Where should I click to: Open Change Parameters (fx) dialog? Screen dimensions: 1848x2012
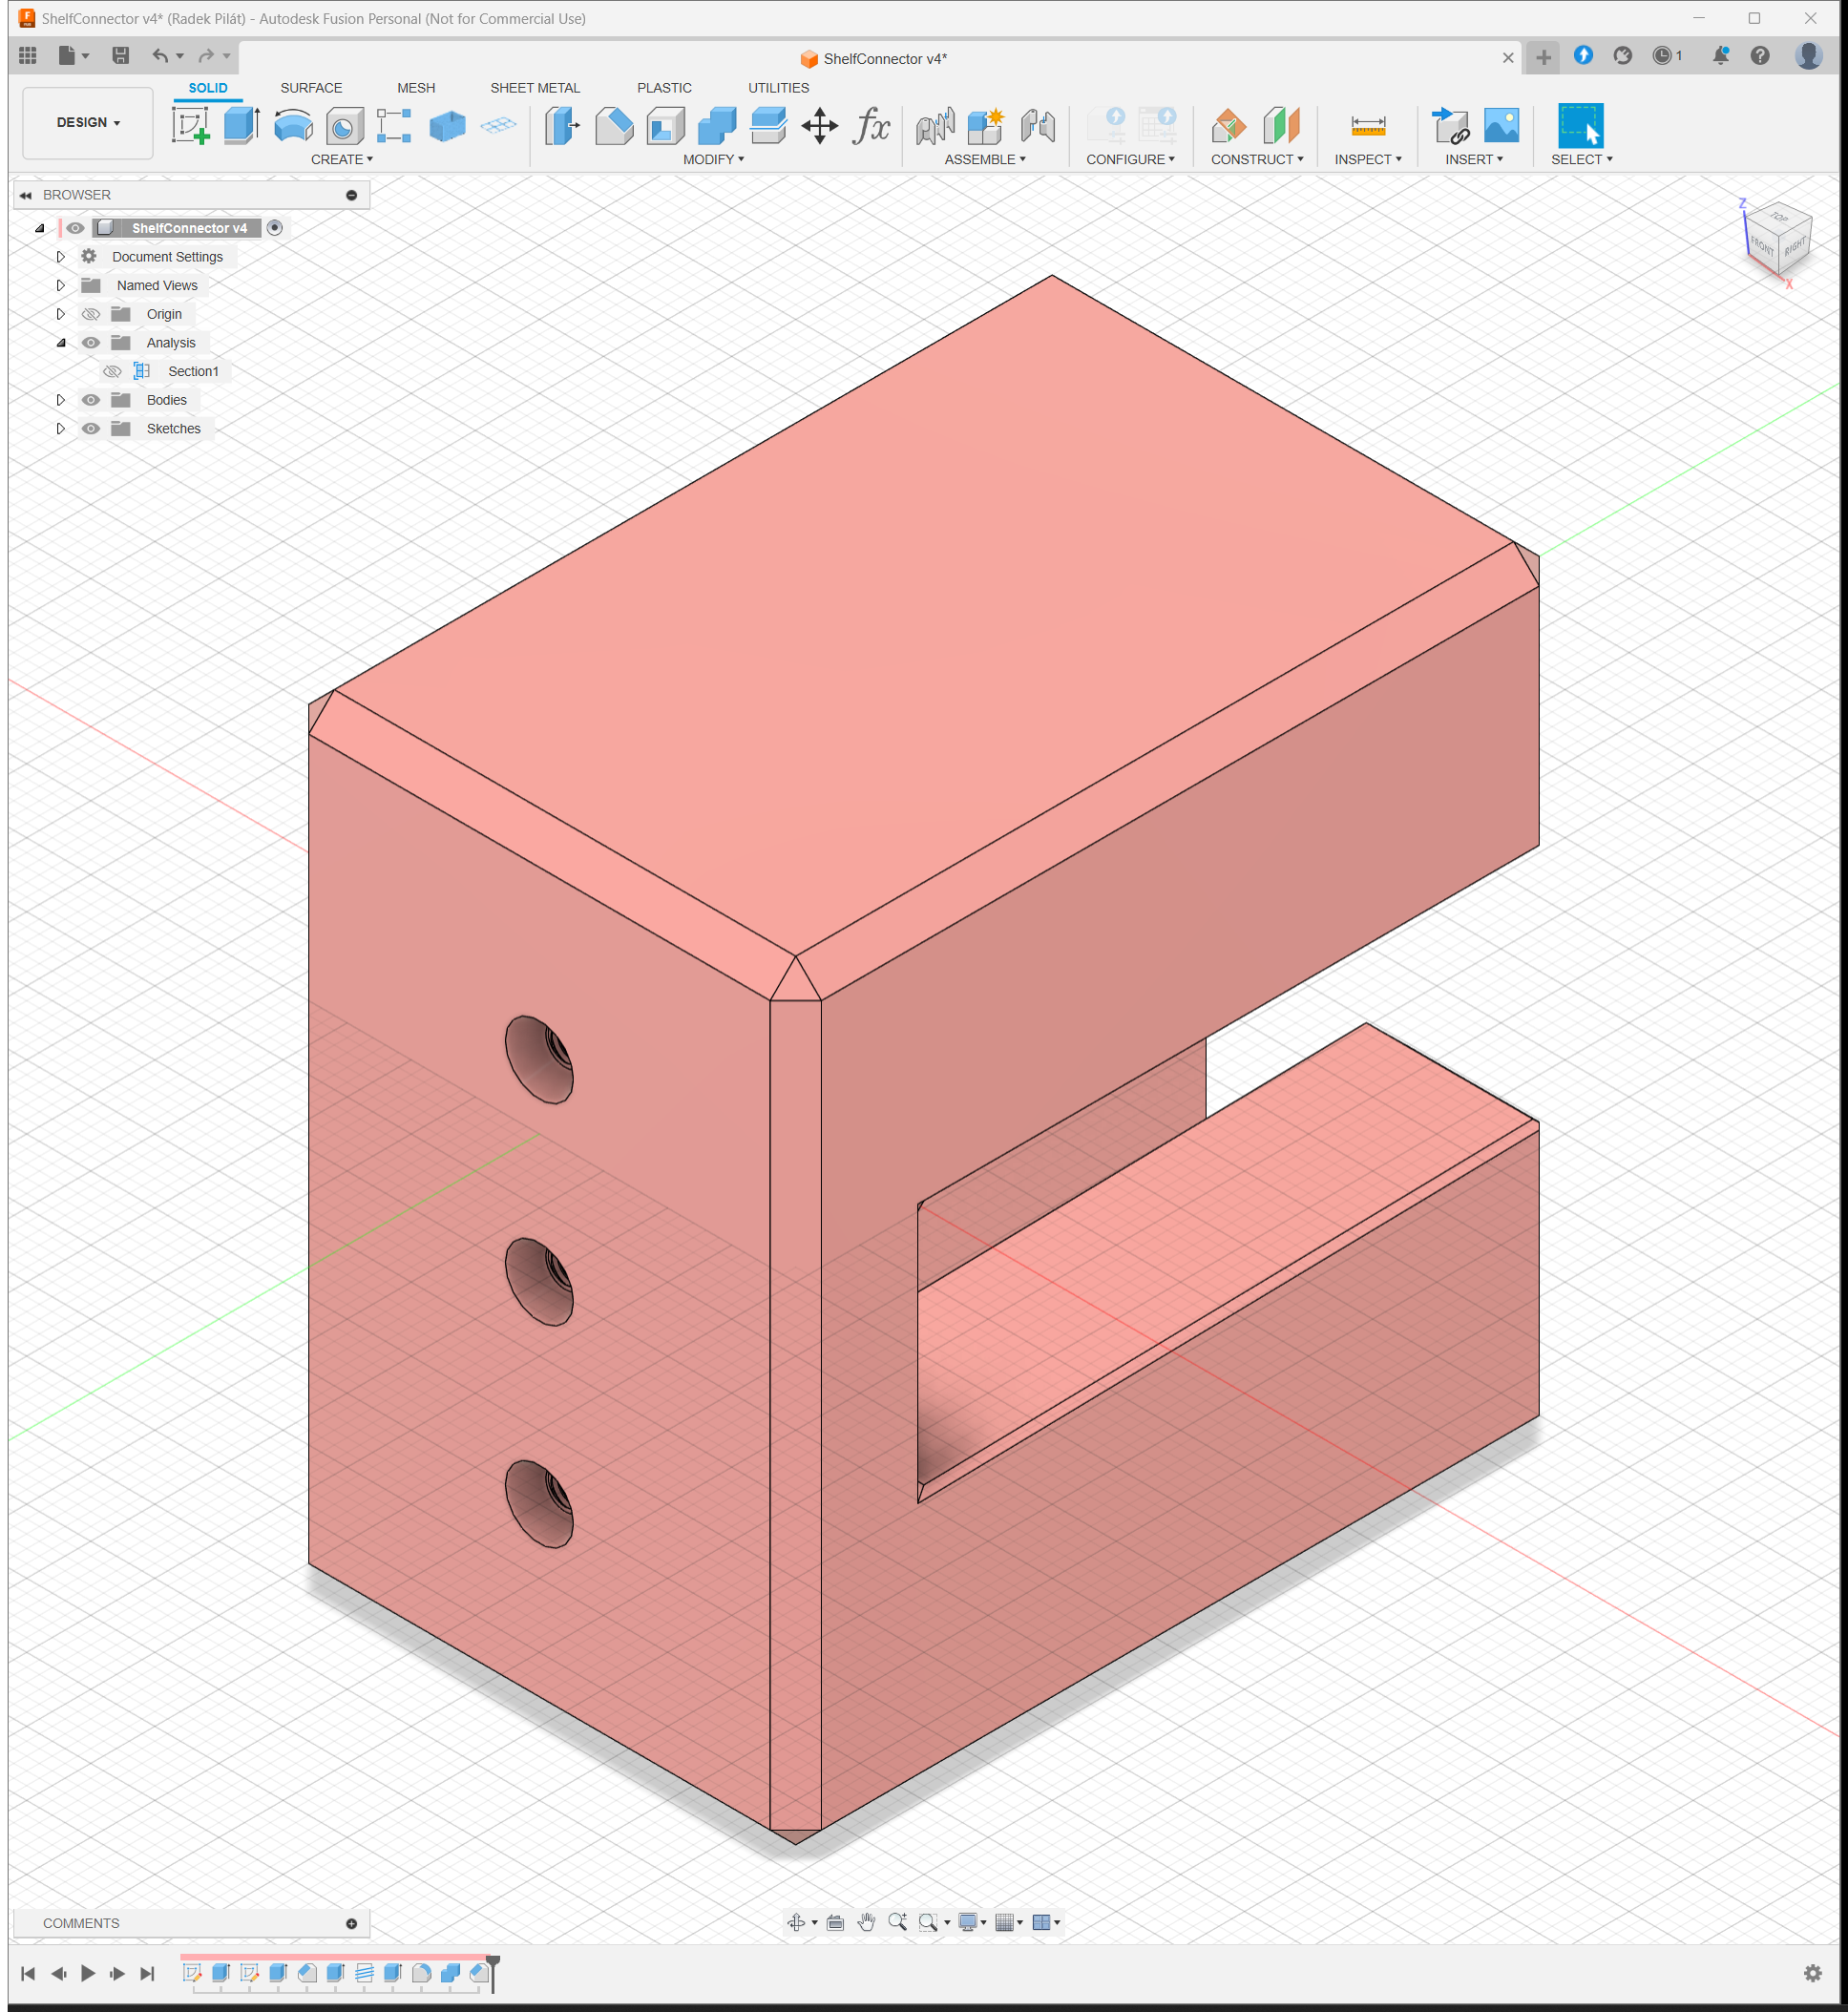(x=871, y=126)
